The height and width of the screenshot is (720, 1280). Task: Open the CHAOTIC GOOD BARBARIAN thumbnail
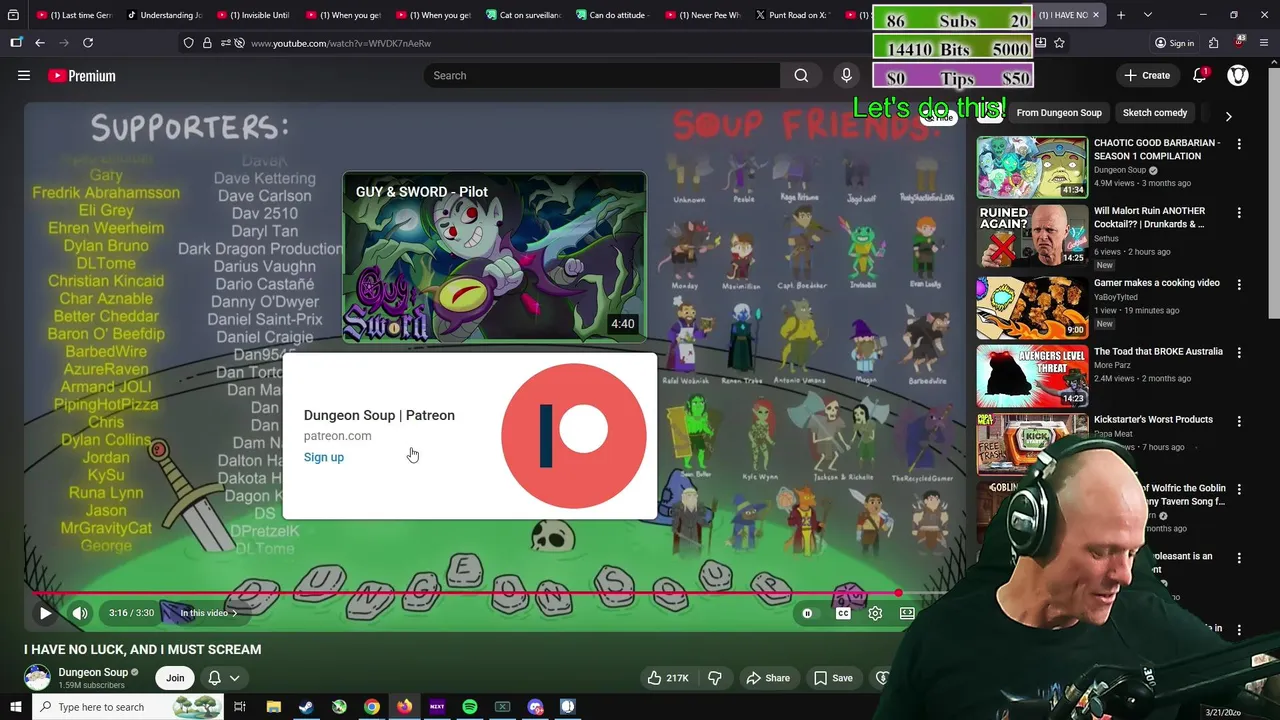tap(1032, 168)
